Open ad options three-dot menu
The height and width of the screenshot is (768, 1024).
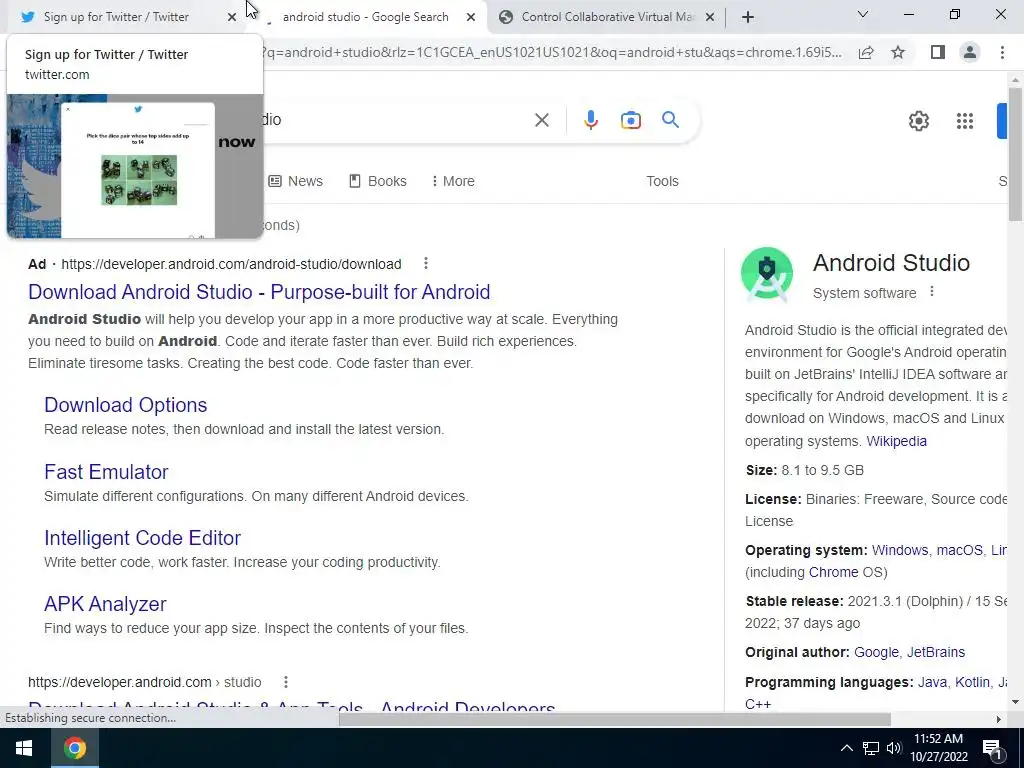(x=426, y=263)
